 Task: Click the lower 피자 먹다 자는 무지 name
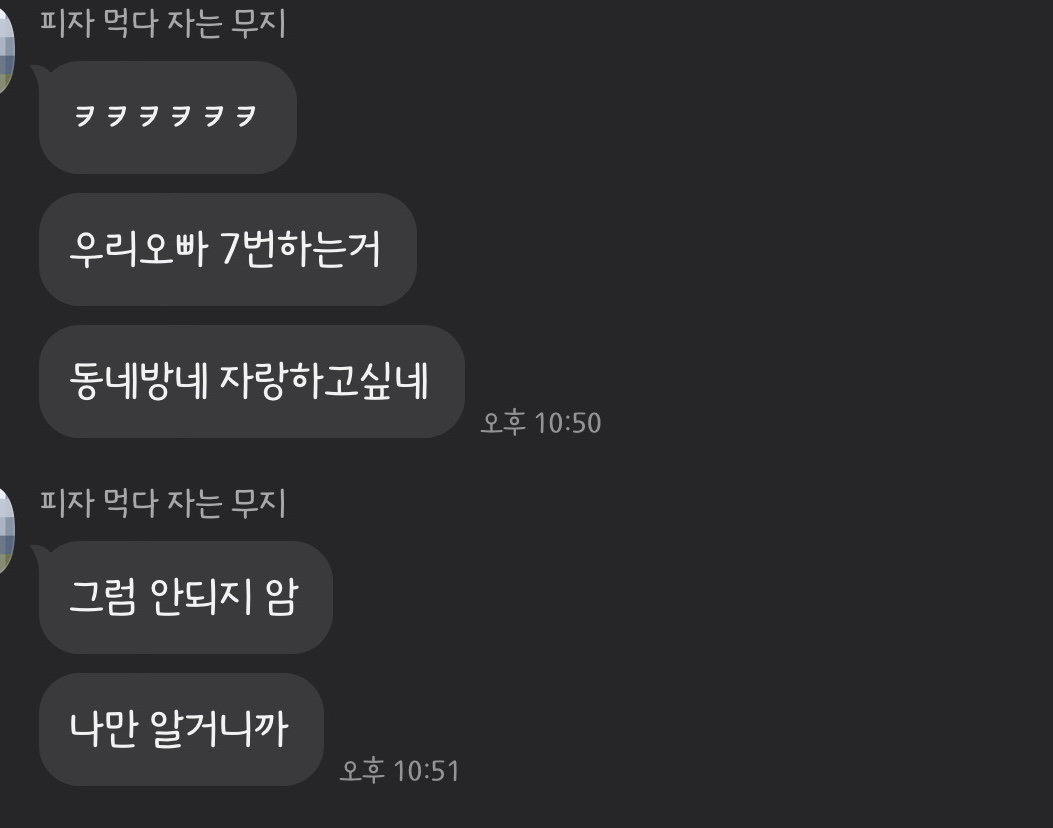tap(163, 503)
